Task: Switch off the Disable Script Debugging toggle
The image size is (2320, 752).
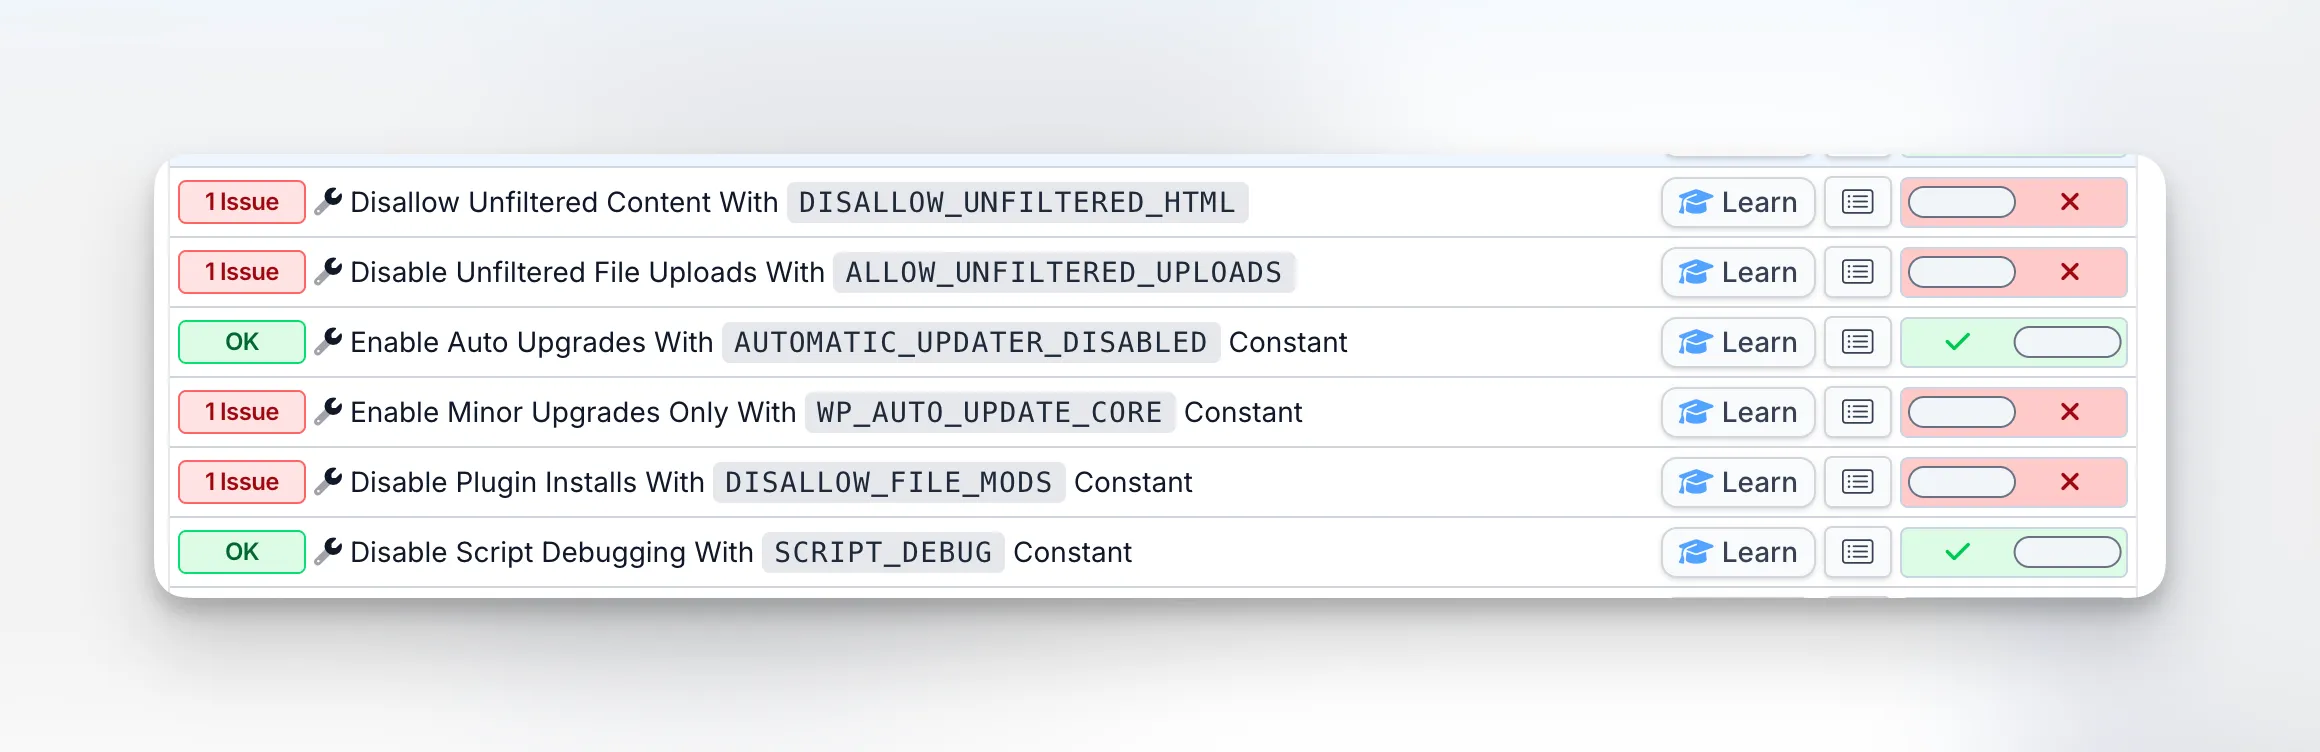Action: point(2067,552)
